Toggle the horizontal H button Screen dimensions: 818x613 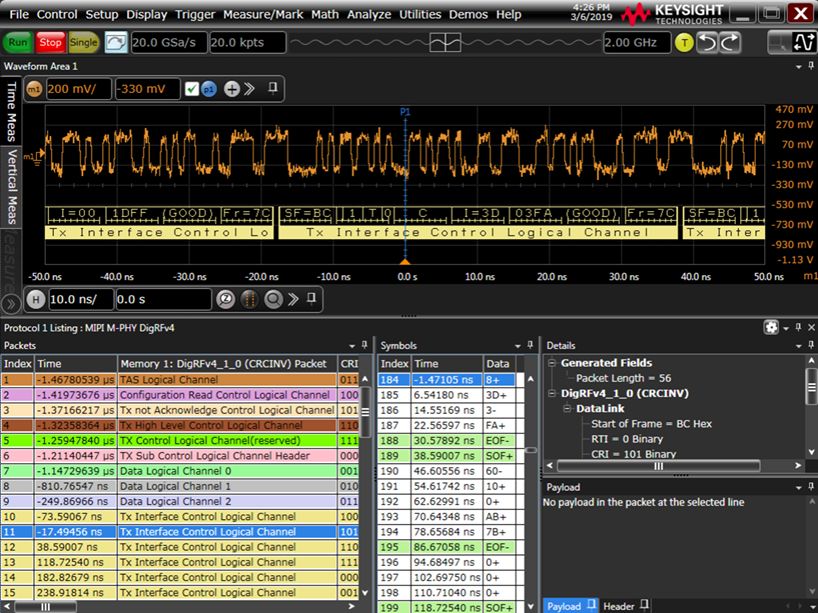[x=35, y=299]
